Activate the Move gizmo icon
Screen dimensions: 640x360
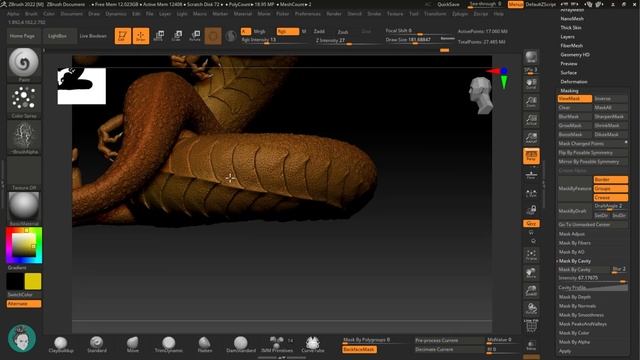tap(159, 36)
